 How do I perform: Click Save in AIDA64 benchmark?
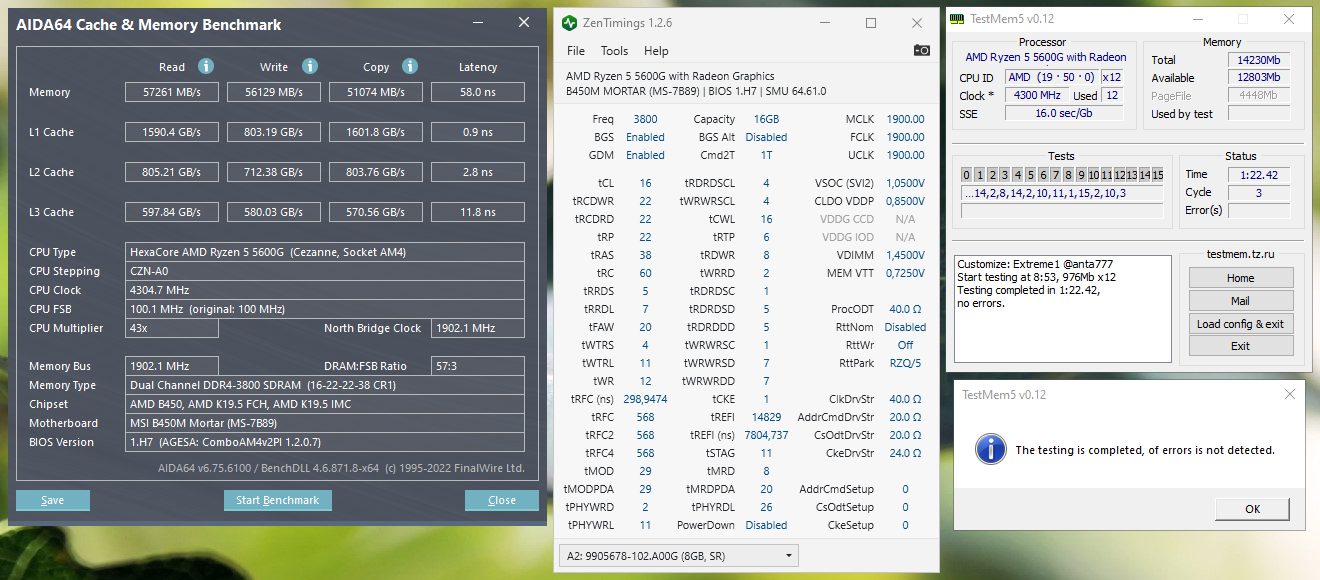pos(53,500)
